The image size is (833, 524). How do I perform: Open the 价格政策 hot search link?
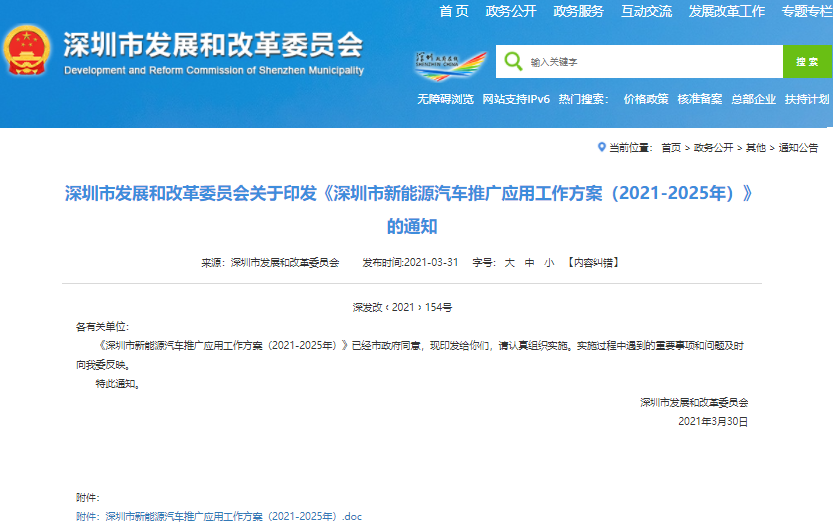click(646, 99)
